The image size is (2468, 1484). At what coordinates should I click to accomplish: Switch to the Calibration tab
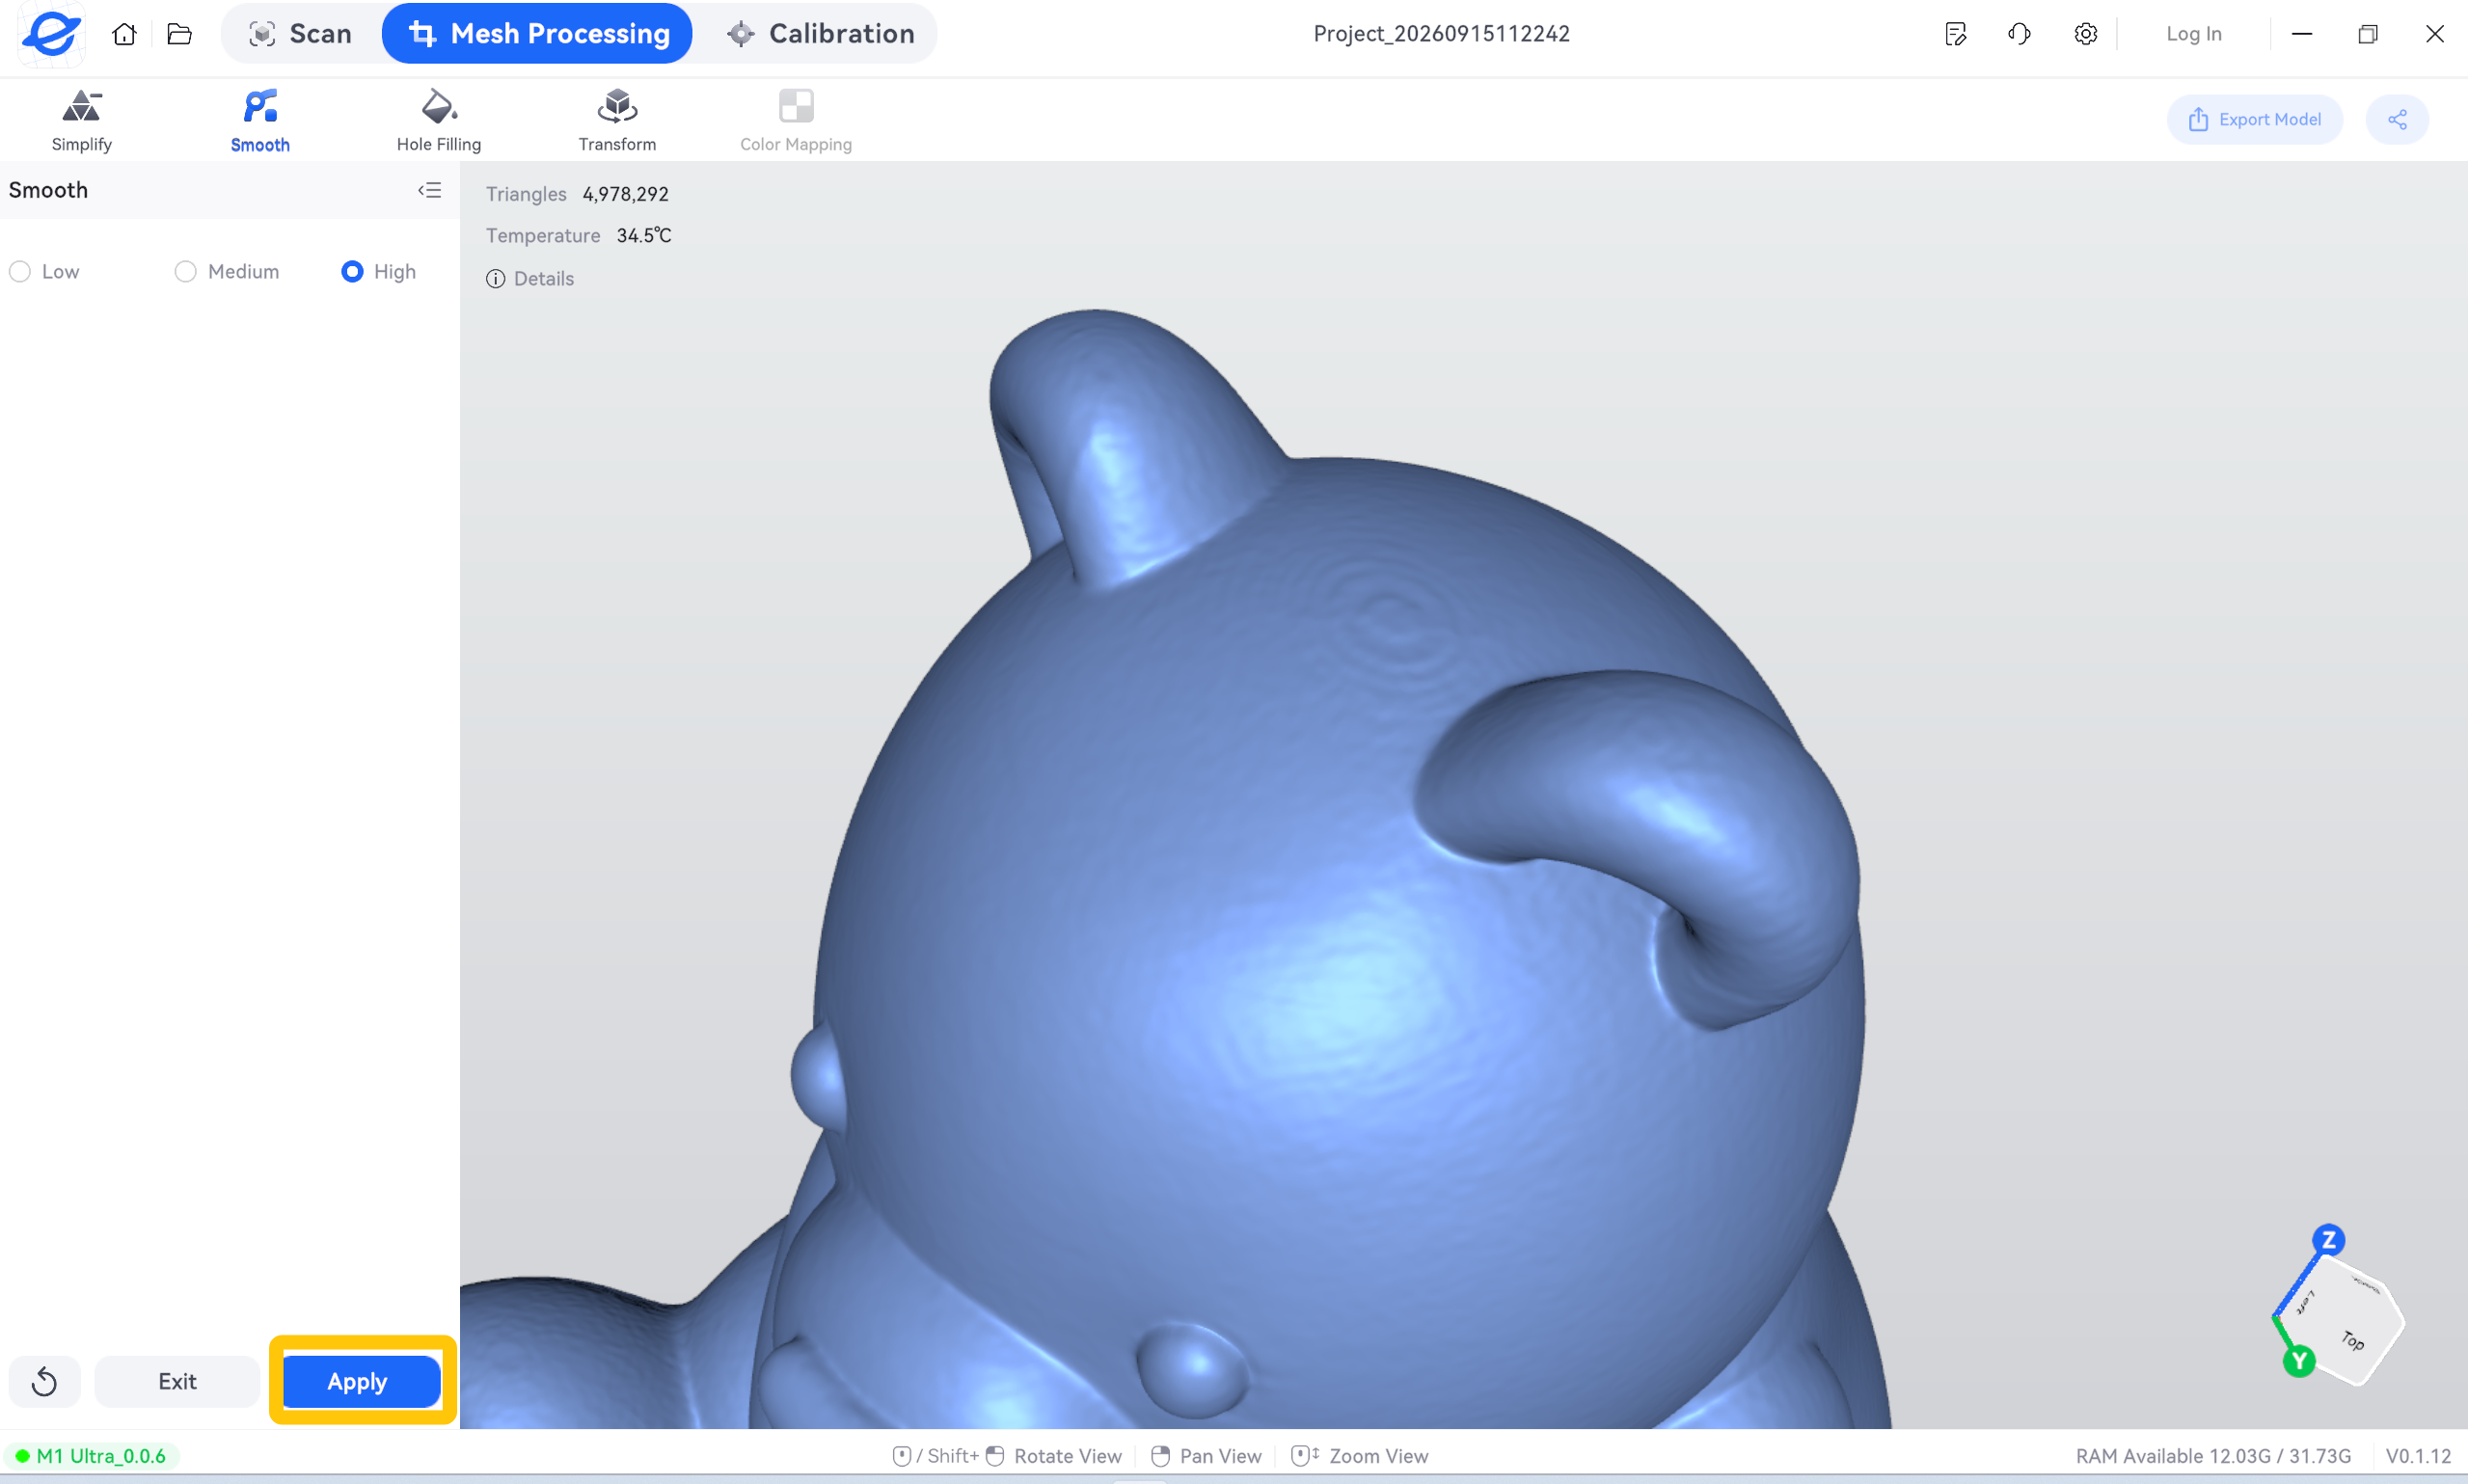[820, 34]
